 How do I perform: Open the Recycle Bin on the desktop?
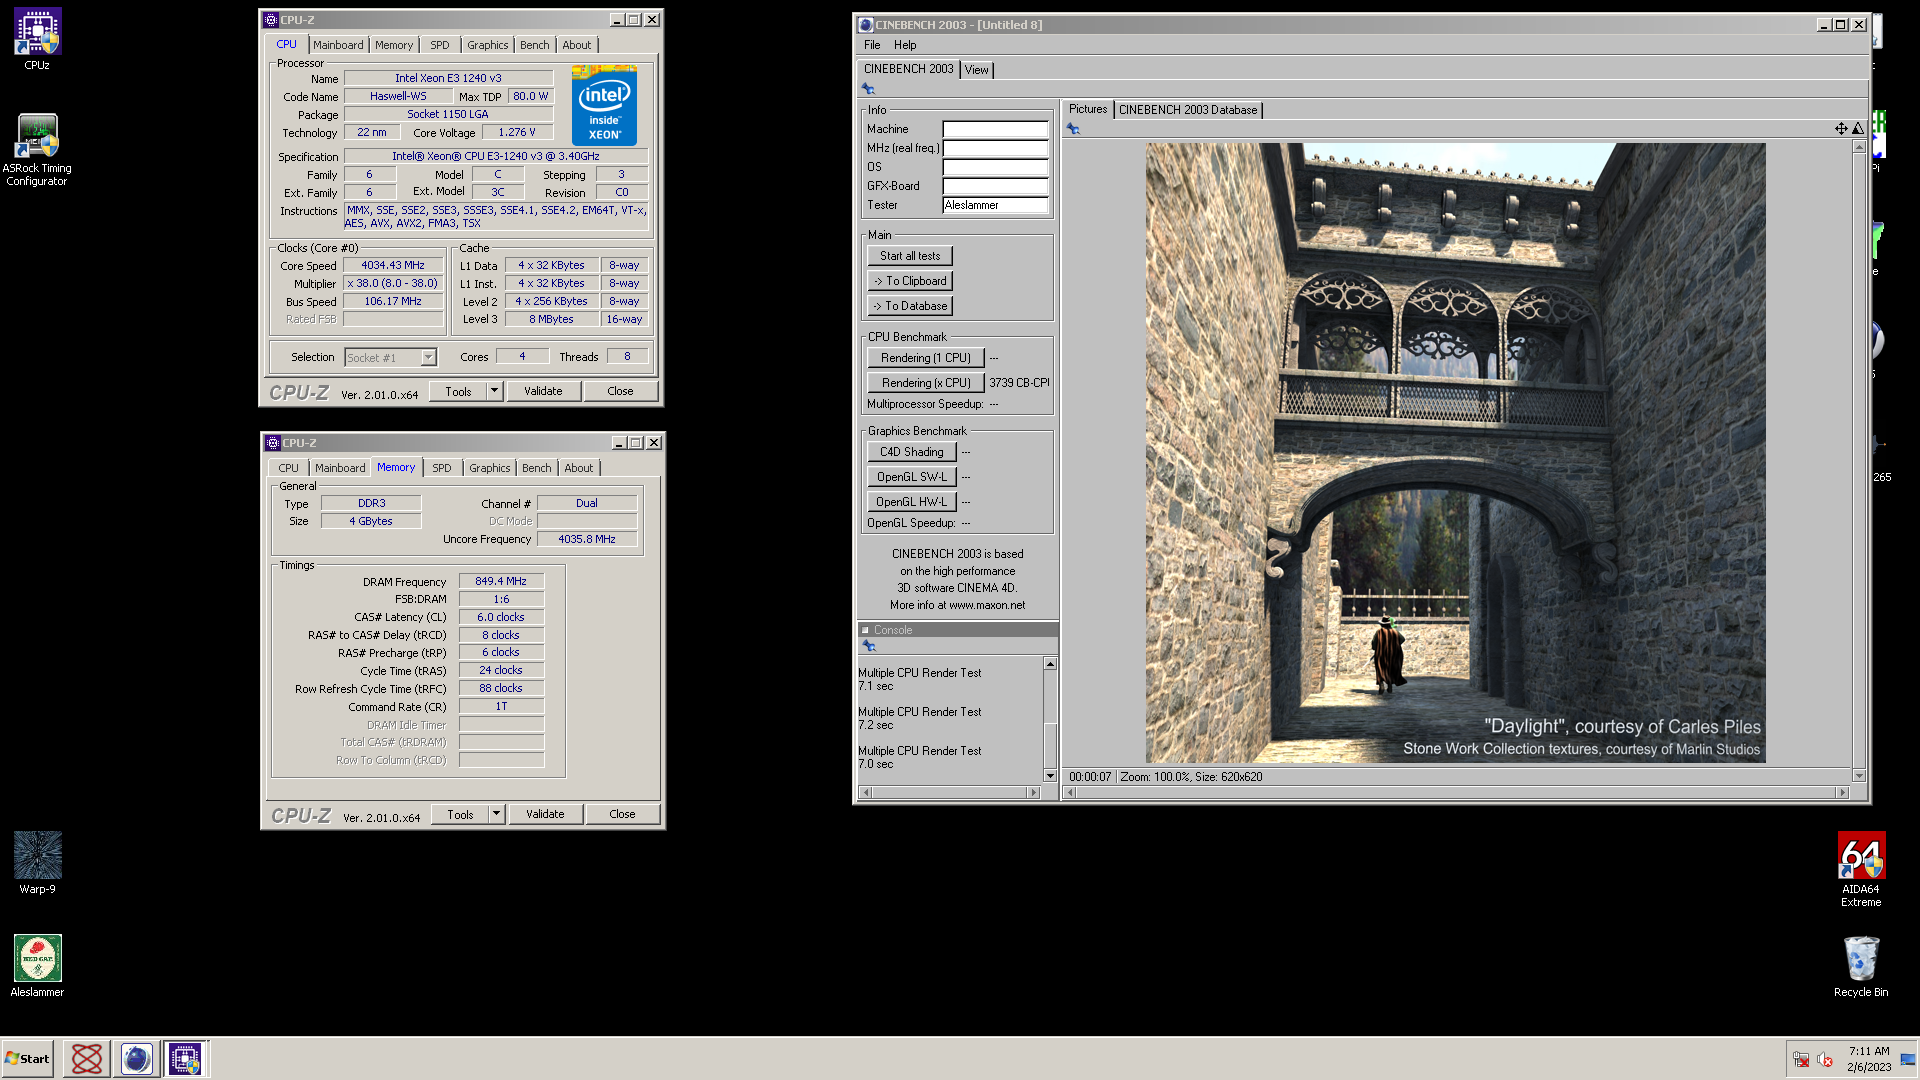(1861, 966)
